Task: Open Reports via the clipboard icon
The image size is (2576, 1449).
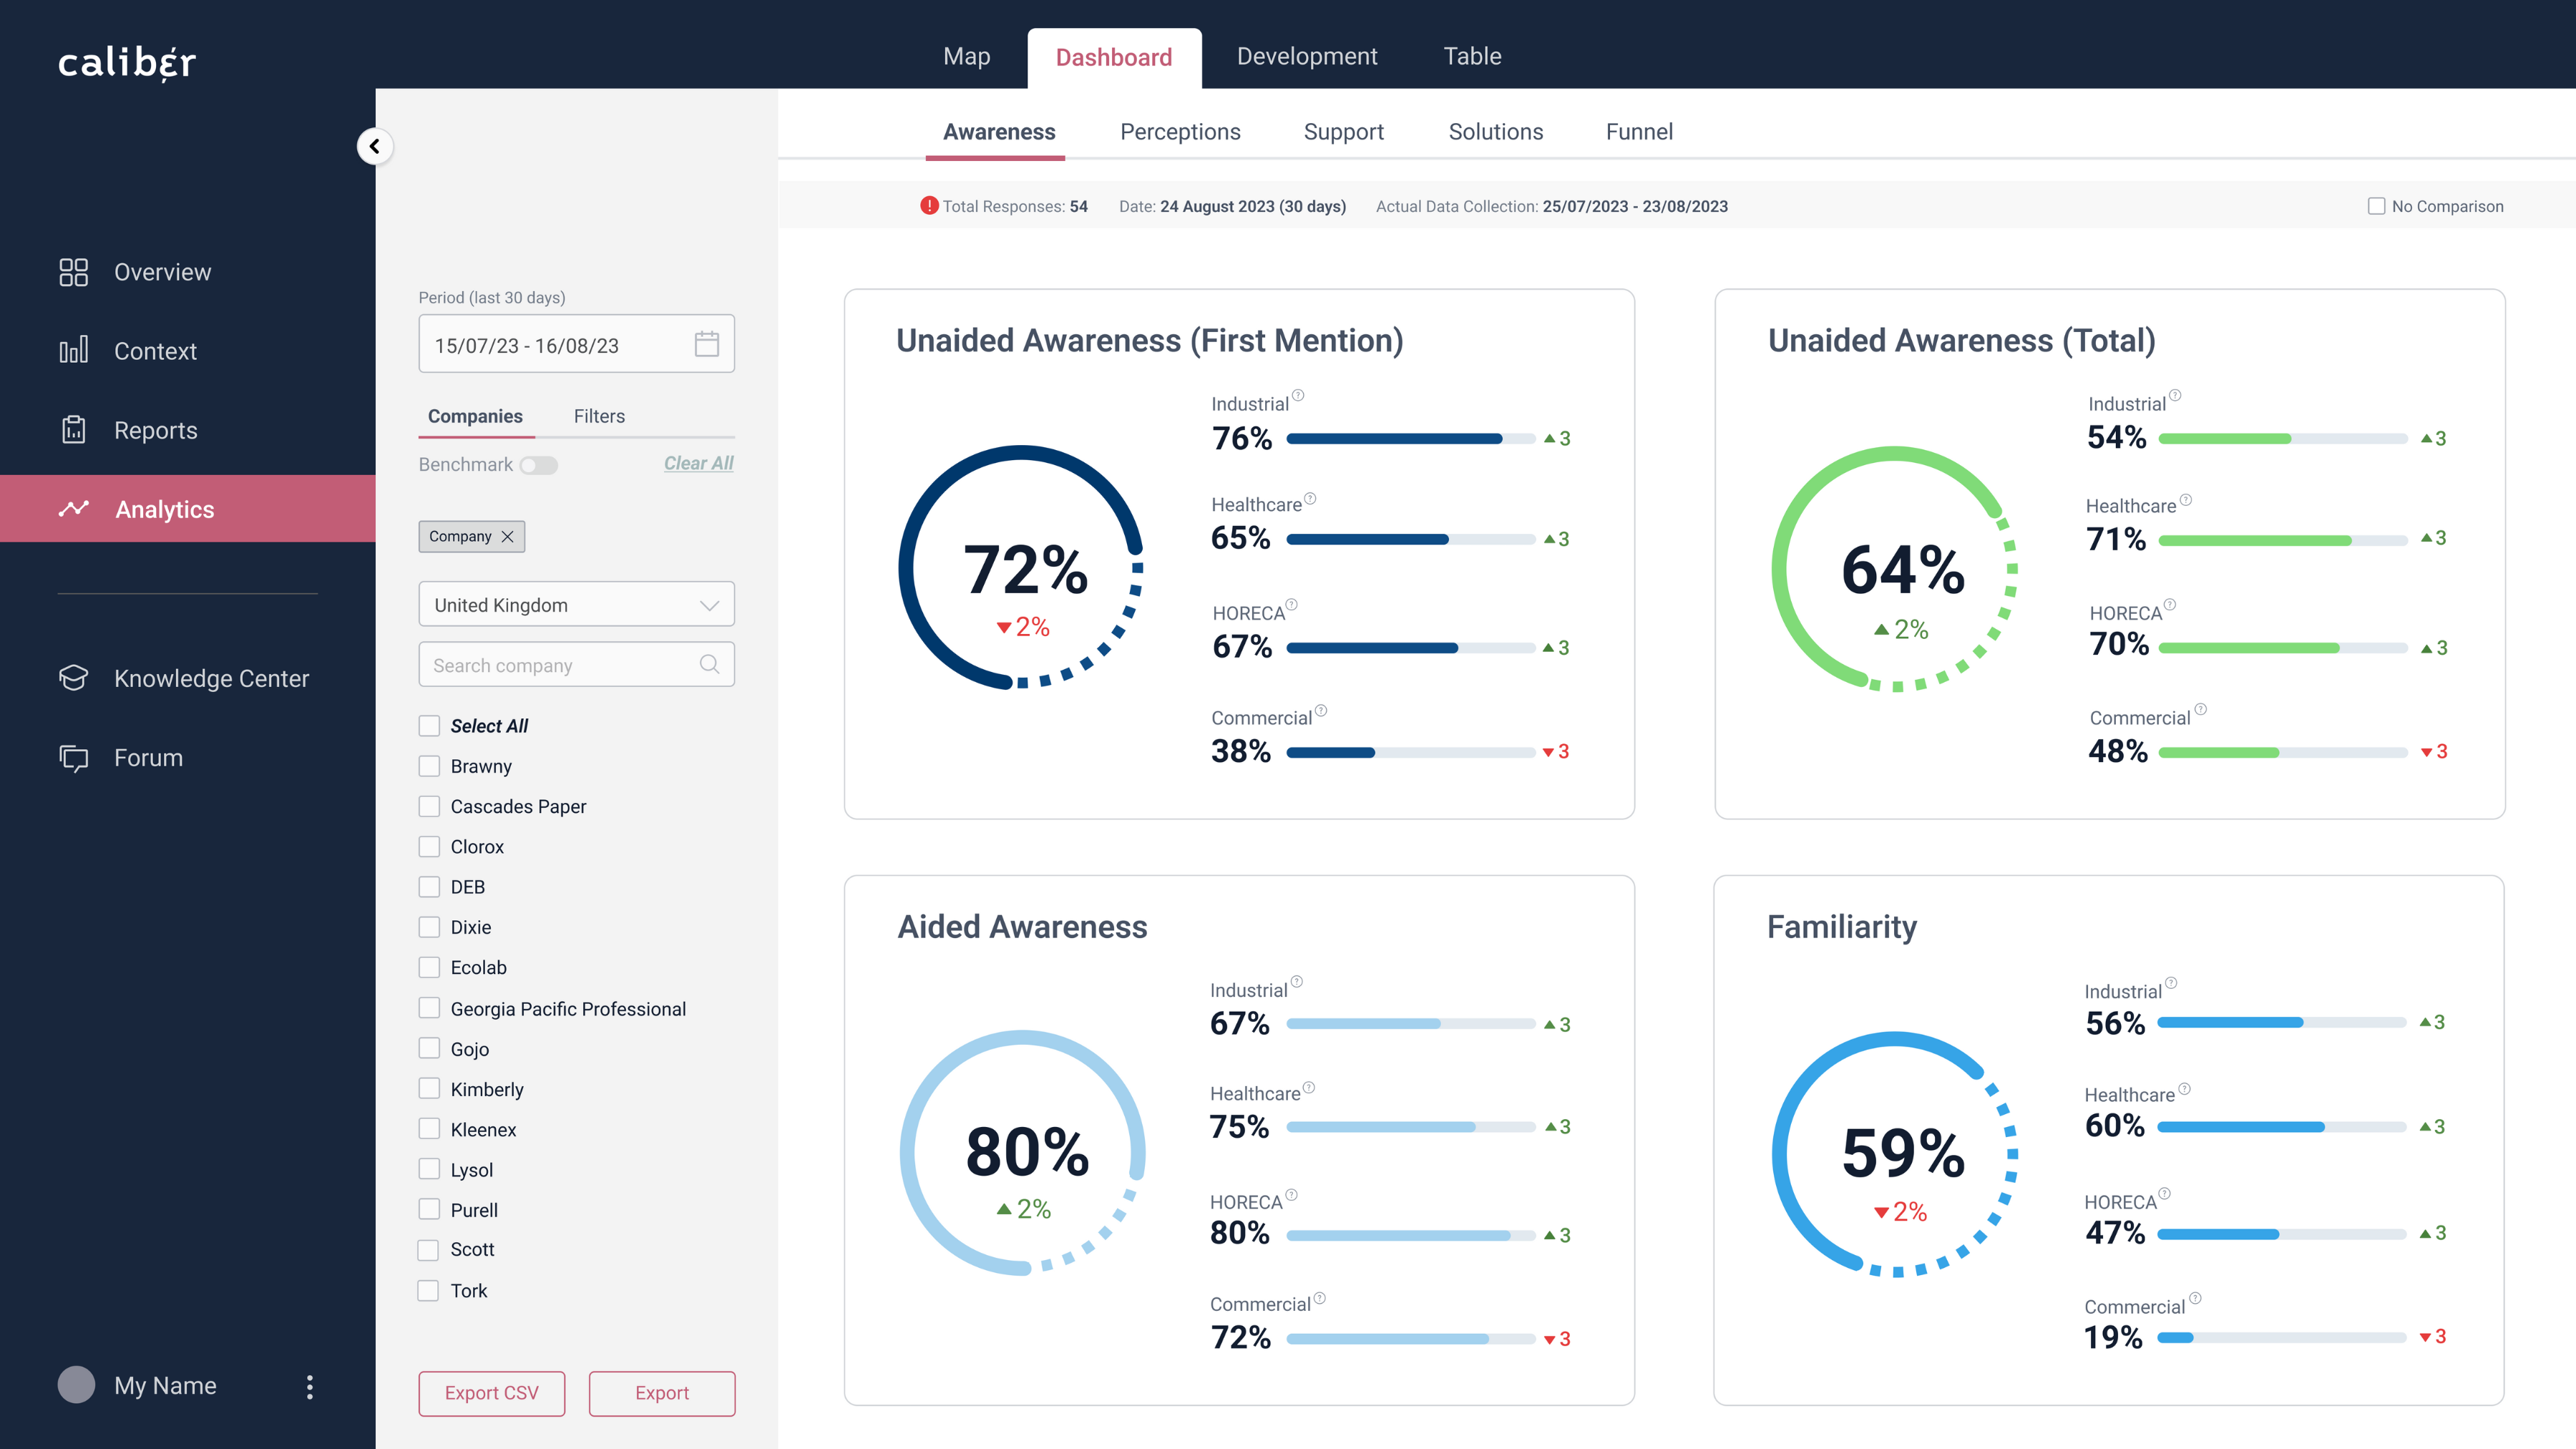Action: [x=74, y=429]
